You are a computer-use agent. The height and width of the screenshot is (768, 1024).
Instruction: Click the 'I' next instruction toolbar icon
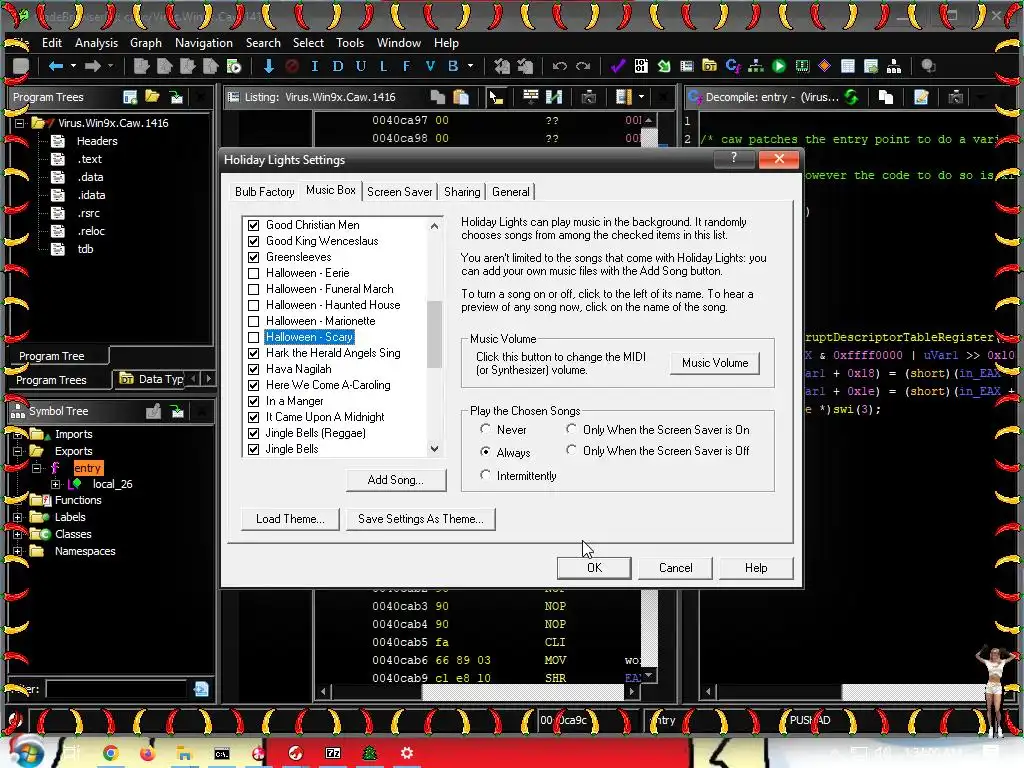[x=315, y=66]
